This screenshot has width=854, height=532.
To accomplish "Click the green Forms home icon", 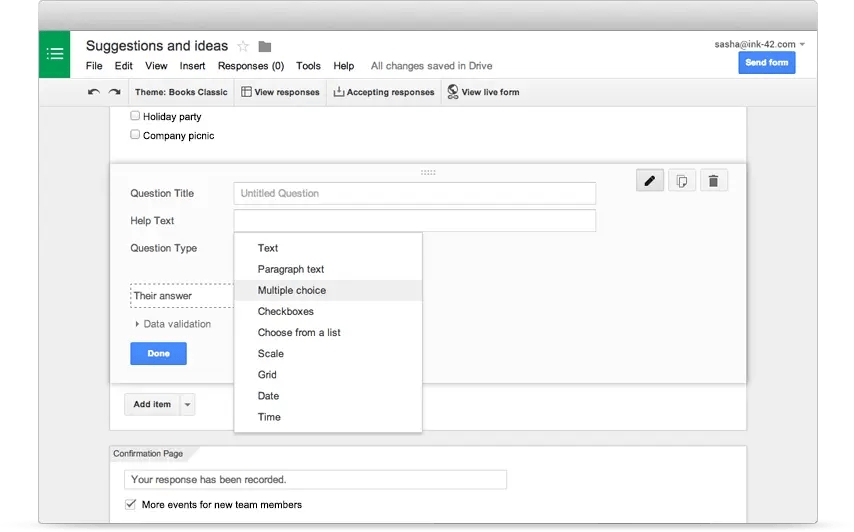I will tap(54, 54).
